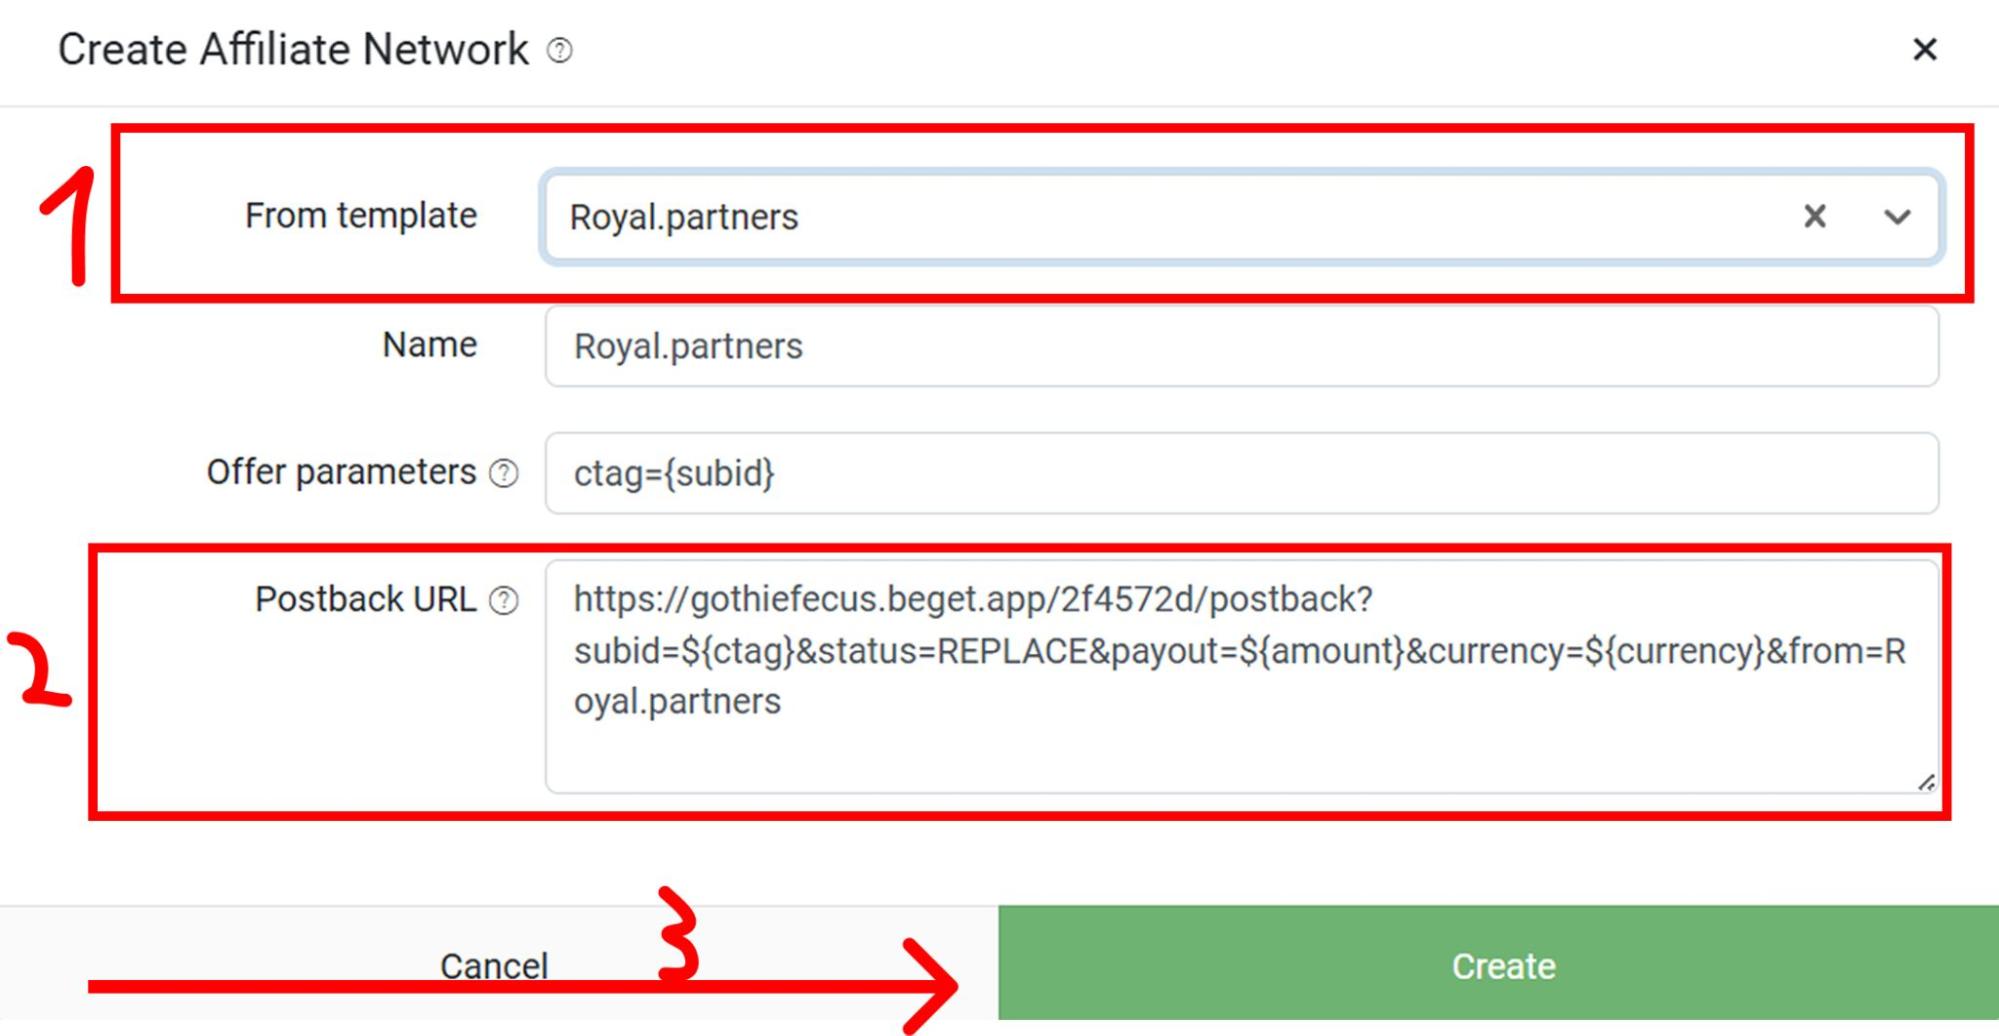
Task: Place cursor on the https://gothiefecus URL line
Action: click(x=973, y=599)
